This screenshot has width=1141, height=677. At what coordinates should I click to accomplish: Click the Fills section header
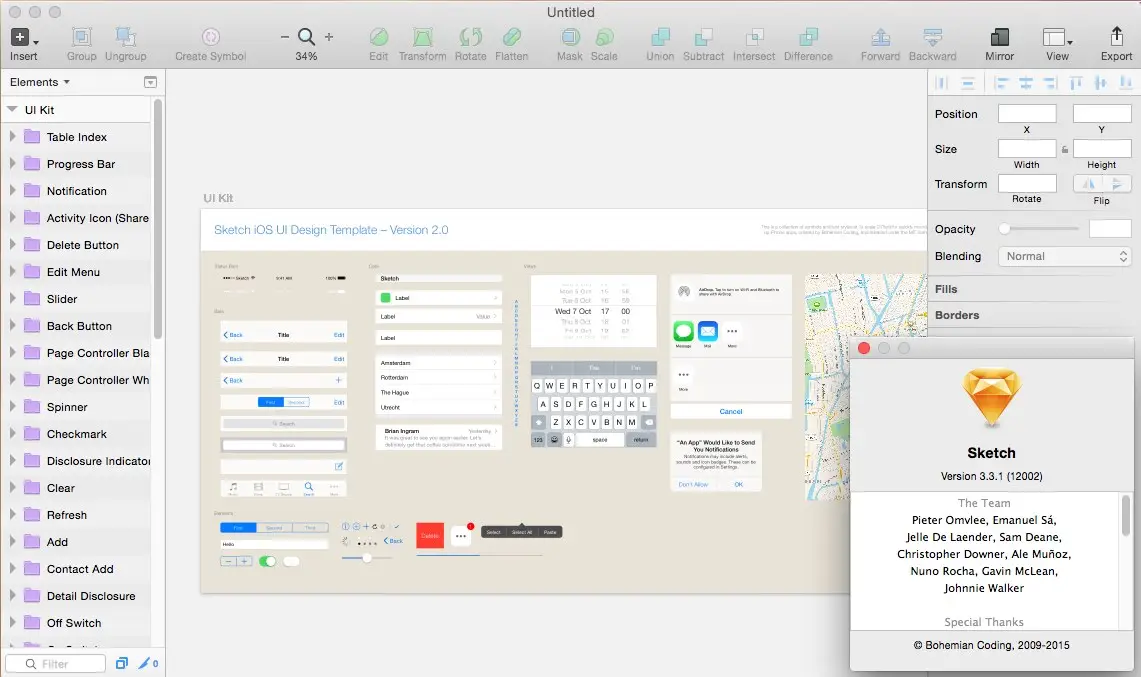946,289
